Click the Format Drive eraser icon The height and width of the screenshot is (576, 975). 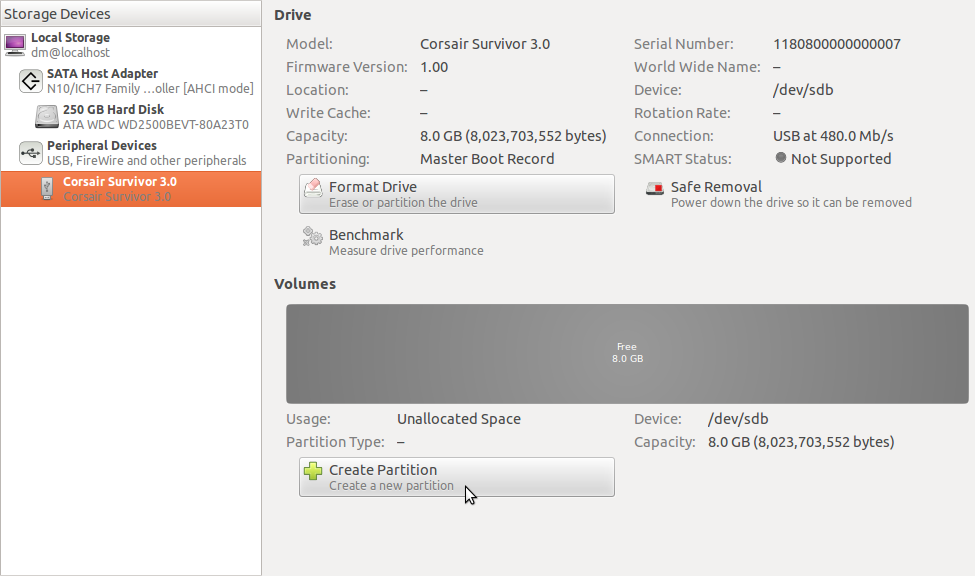(x=313, y=188)
